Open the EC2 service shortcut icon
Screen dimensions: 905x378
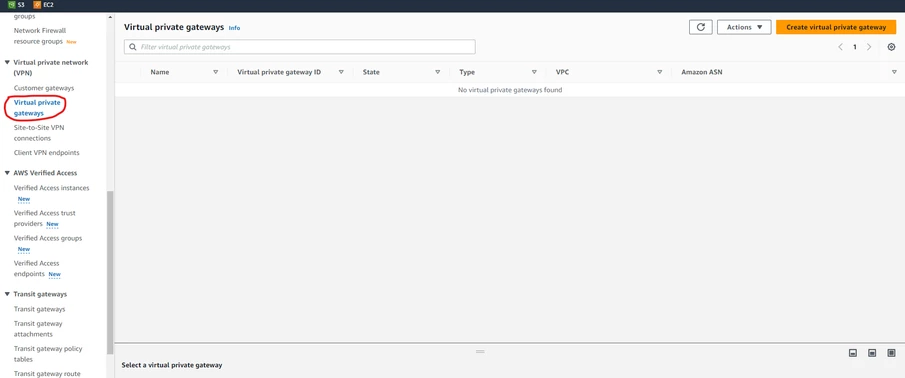click(x=38, y=5)
